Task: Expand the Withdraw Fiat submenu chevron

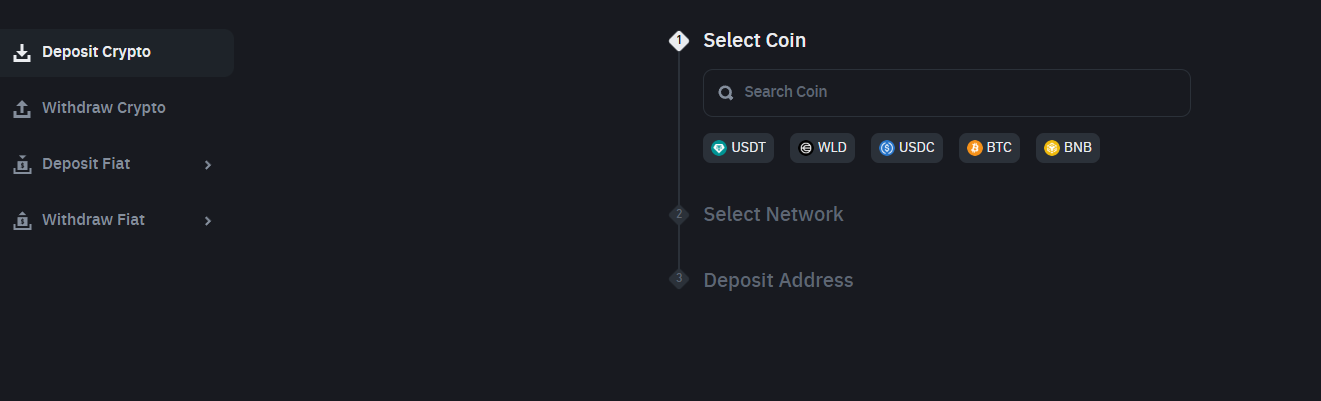Action: pyautogui.click(x=208, y=221)
